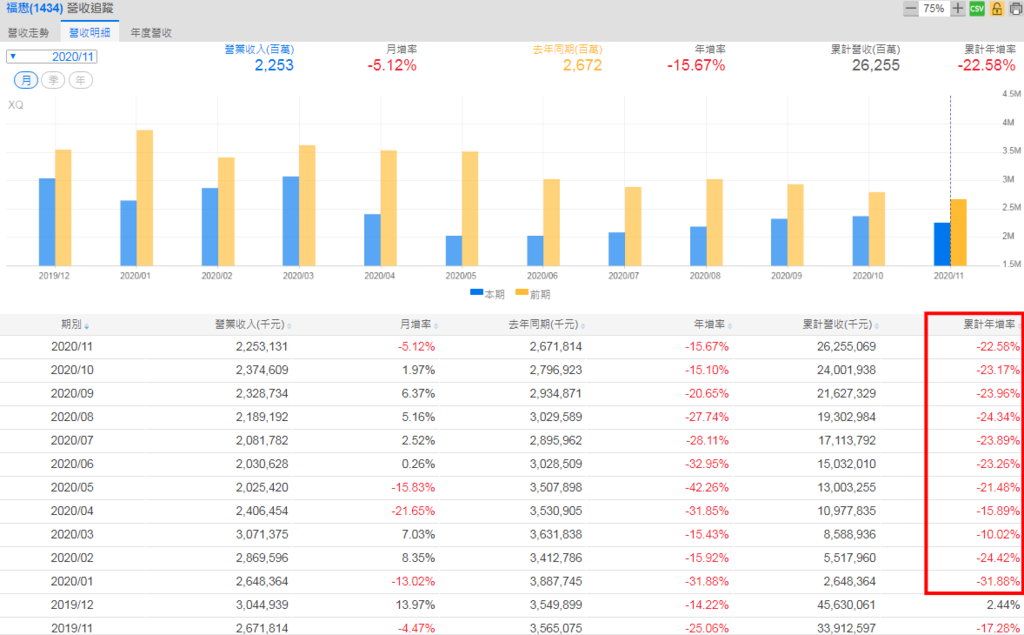Click the 2020/09 x-axis label
Image resolution: width=1024 pixels, height=635 pixels.
coord(786,276)
